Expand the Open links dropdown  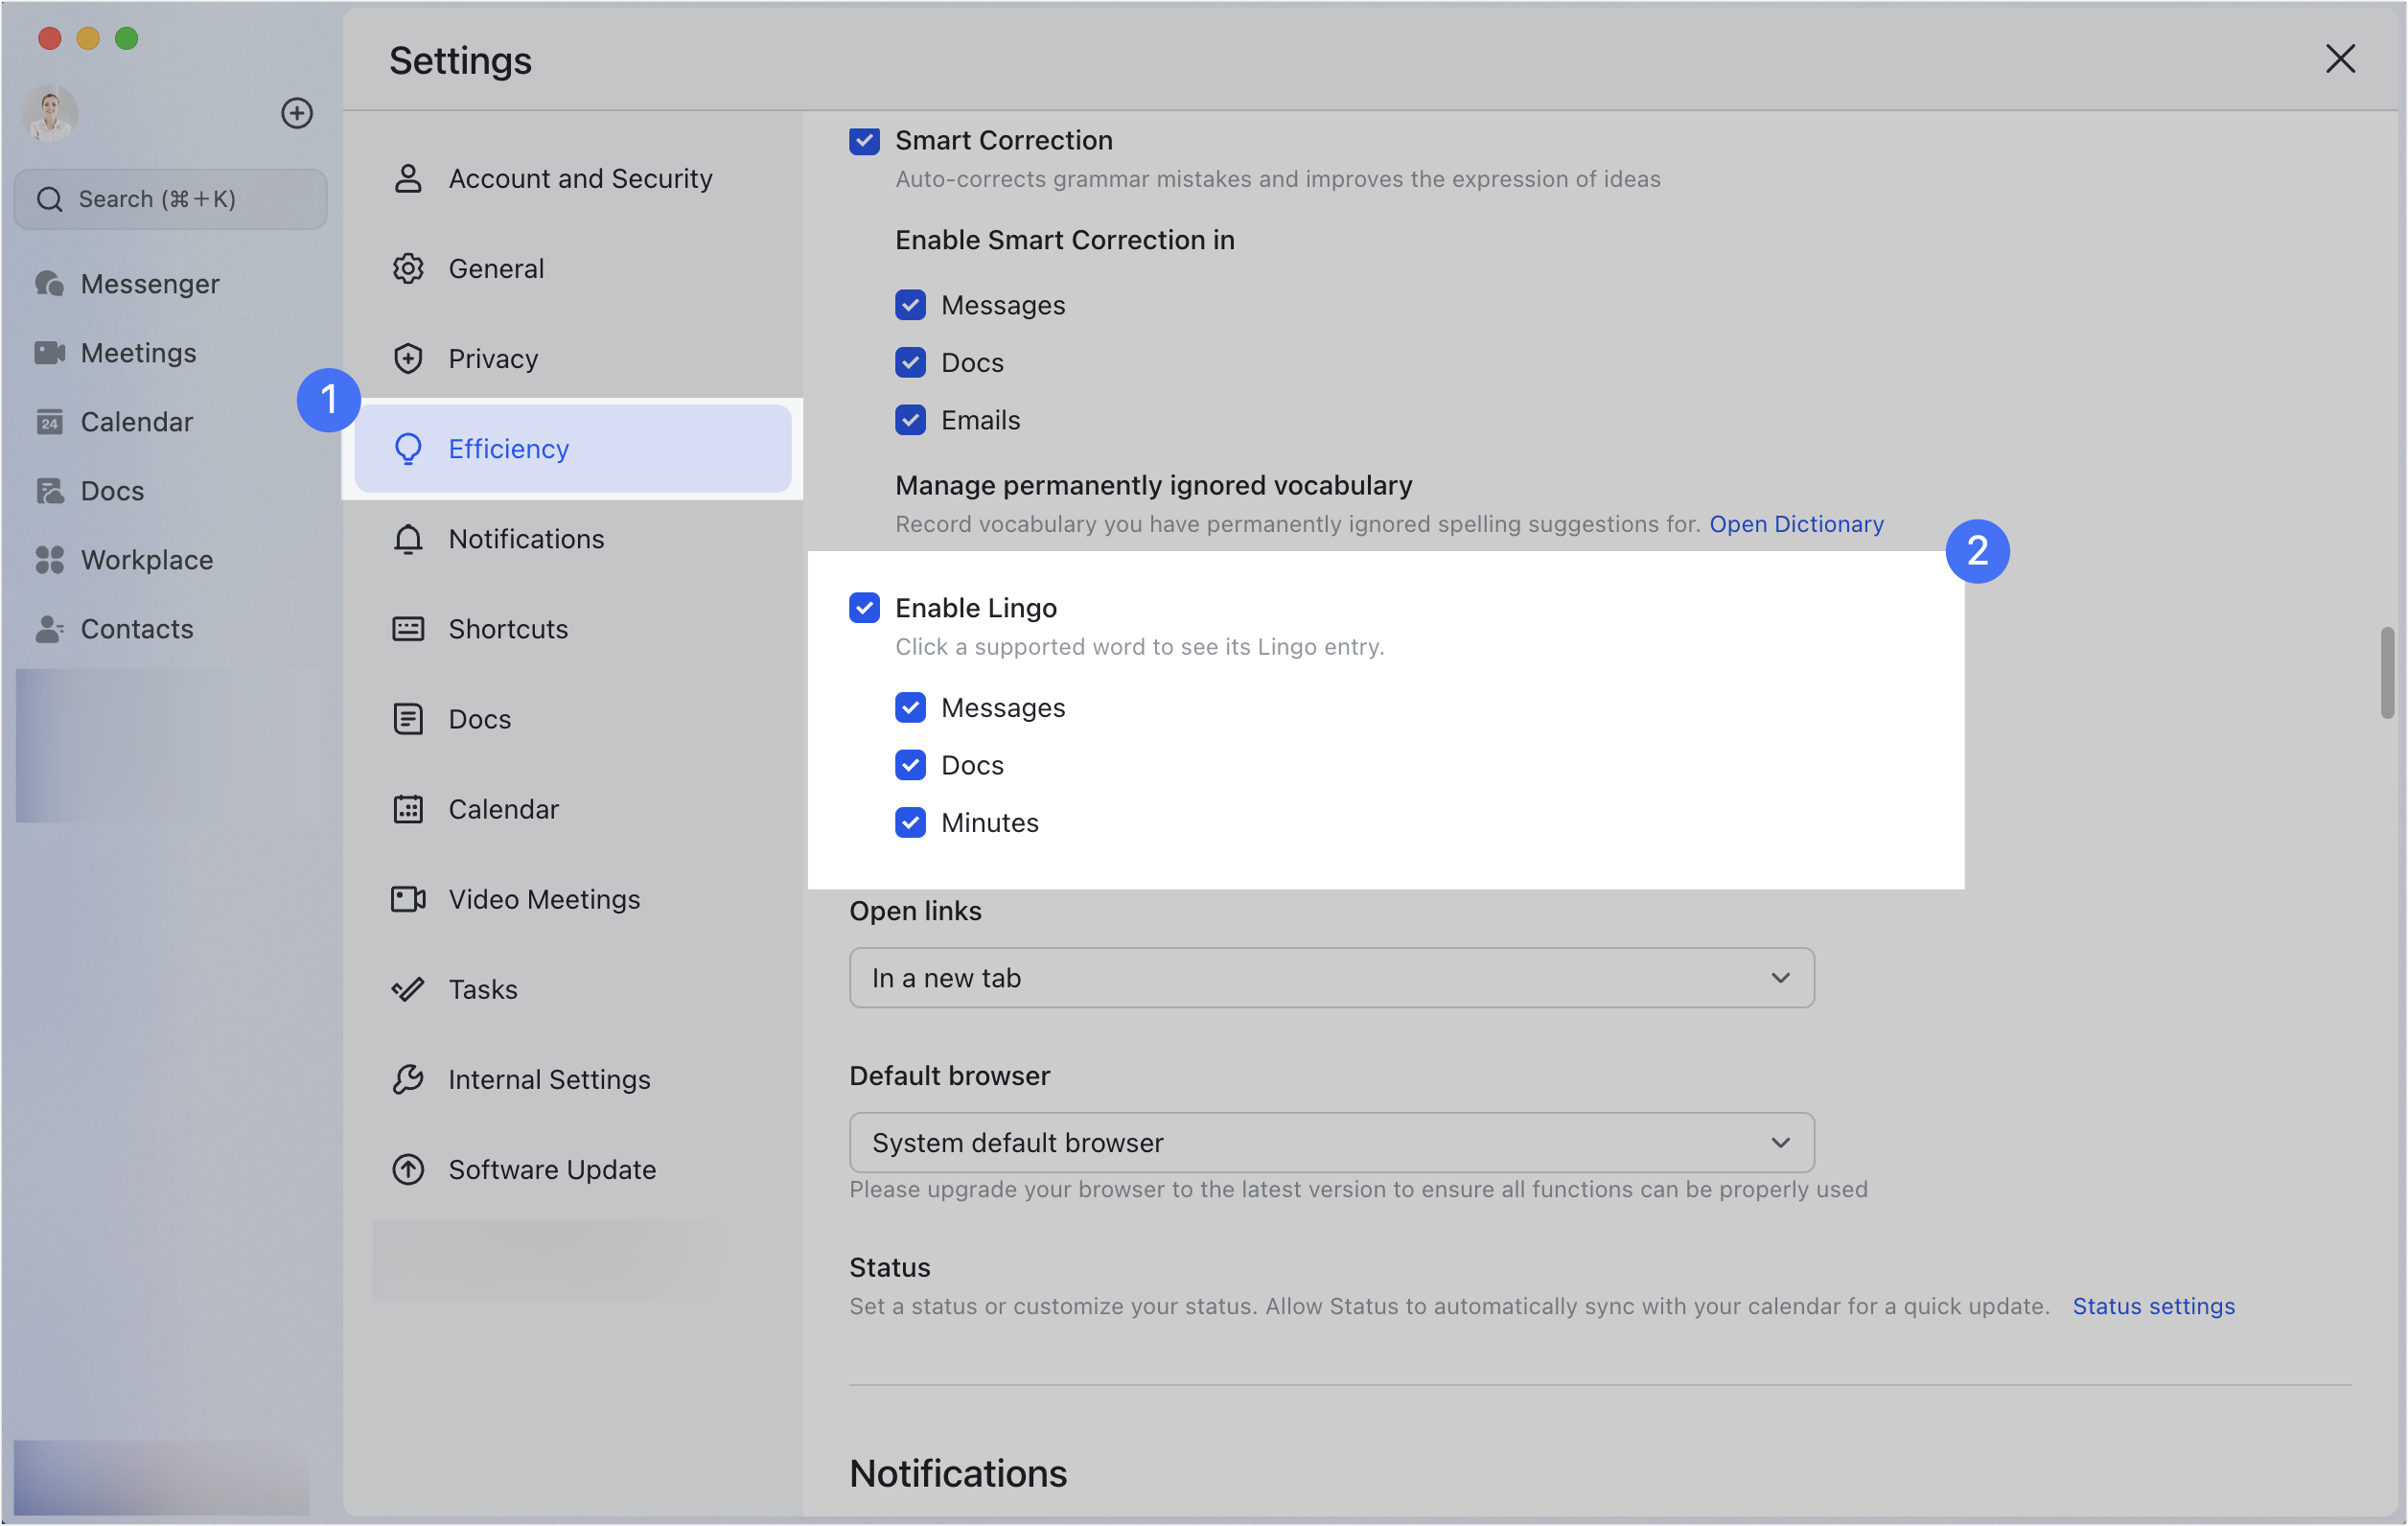tap(1331, 978)
